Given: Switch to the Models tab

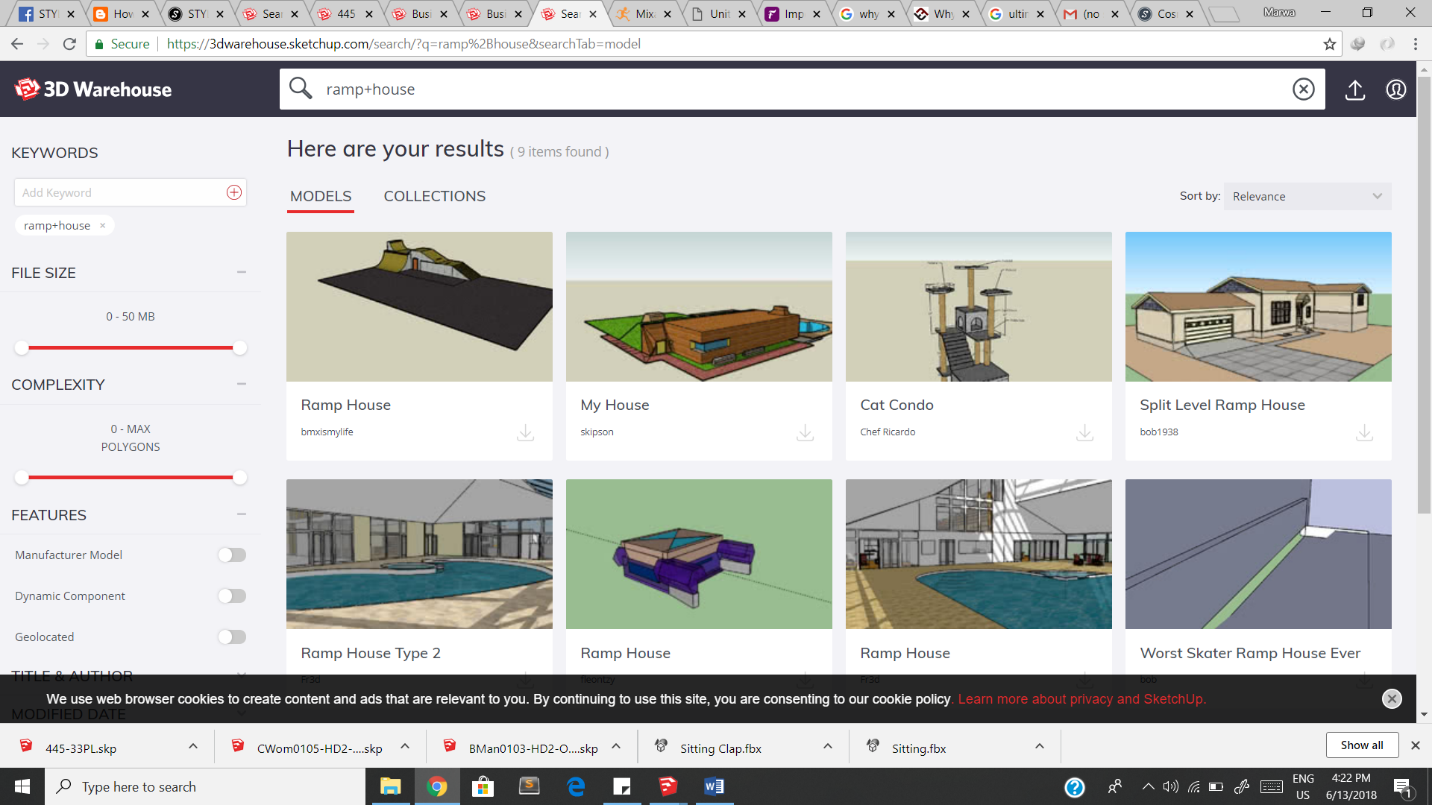Looking at the screenshot, I should (x=321, y=196).
